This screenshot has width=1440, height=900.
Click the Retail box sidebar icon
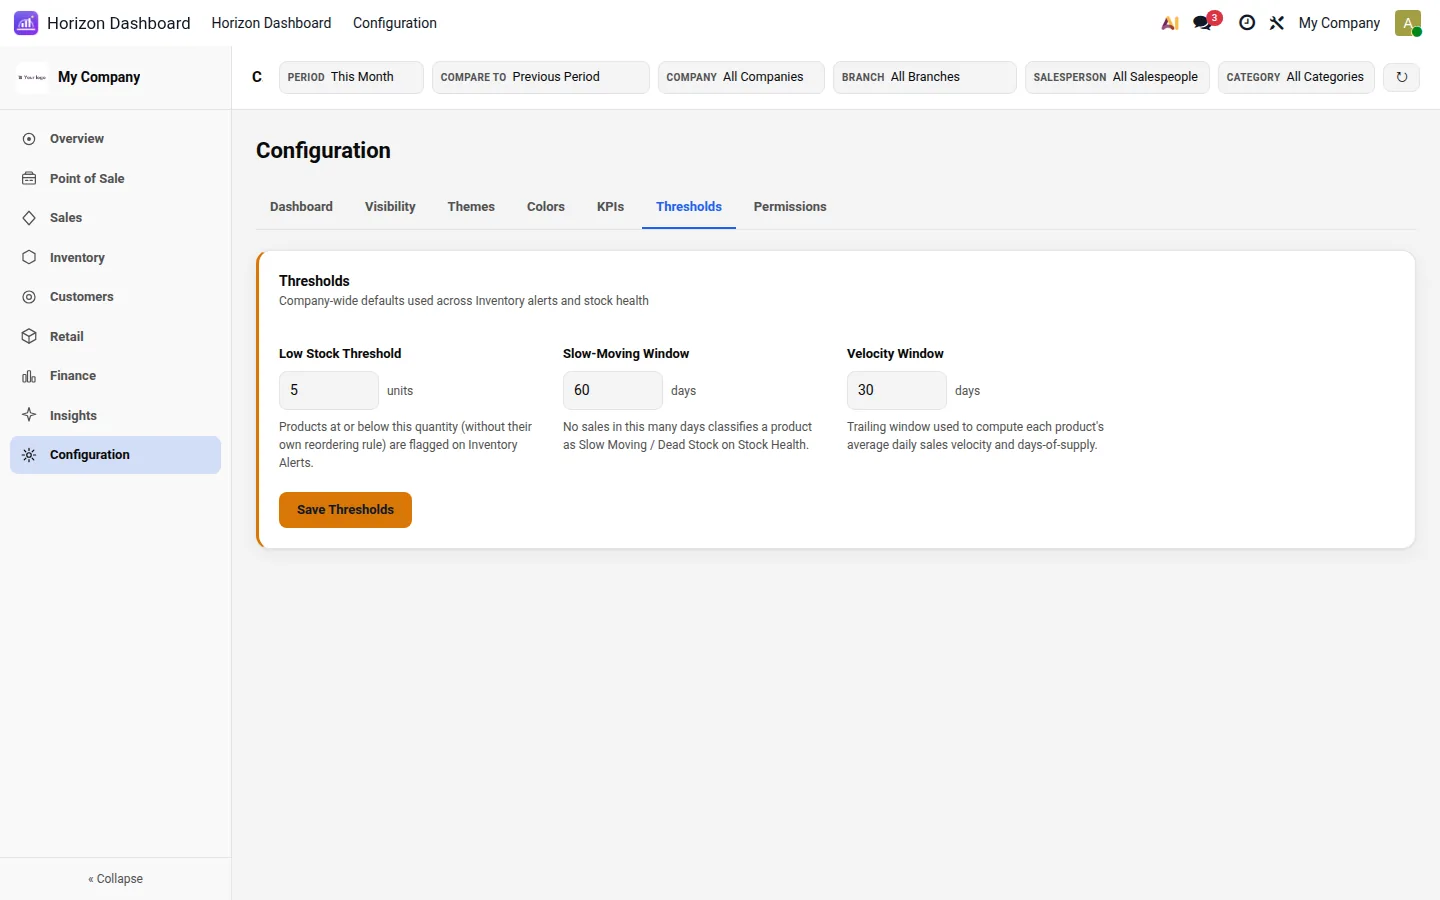click(x=29, y=336)
